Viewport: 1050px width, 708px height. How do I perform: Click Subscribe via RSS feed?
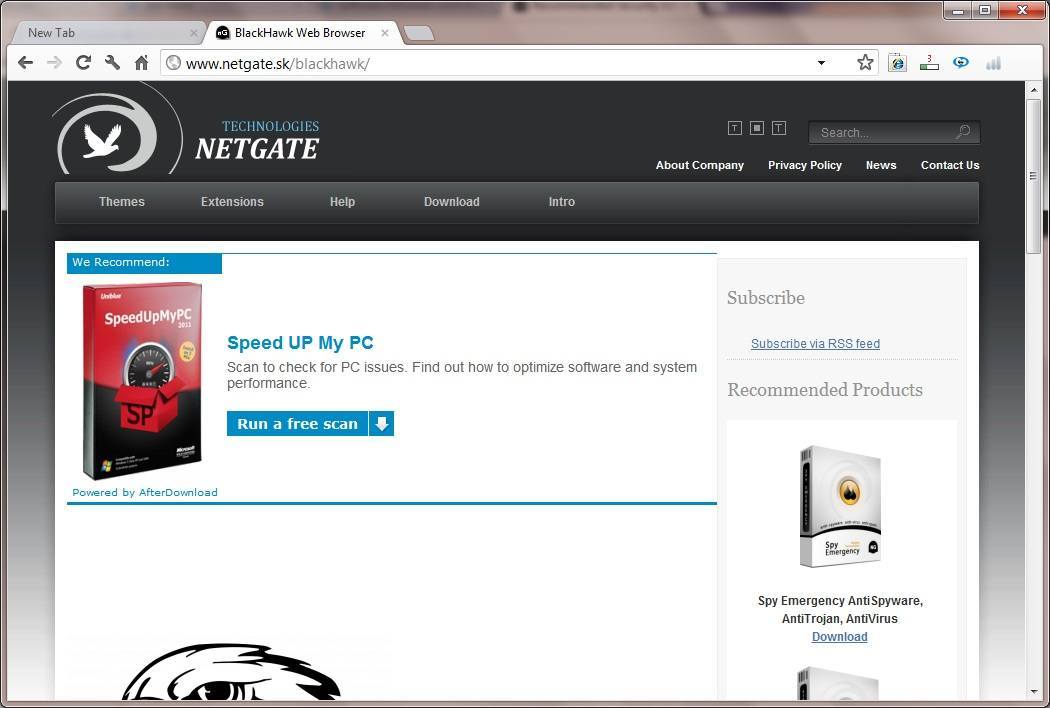tap(816, 344)
